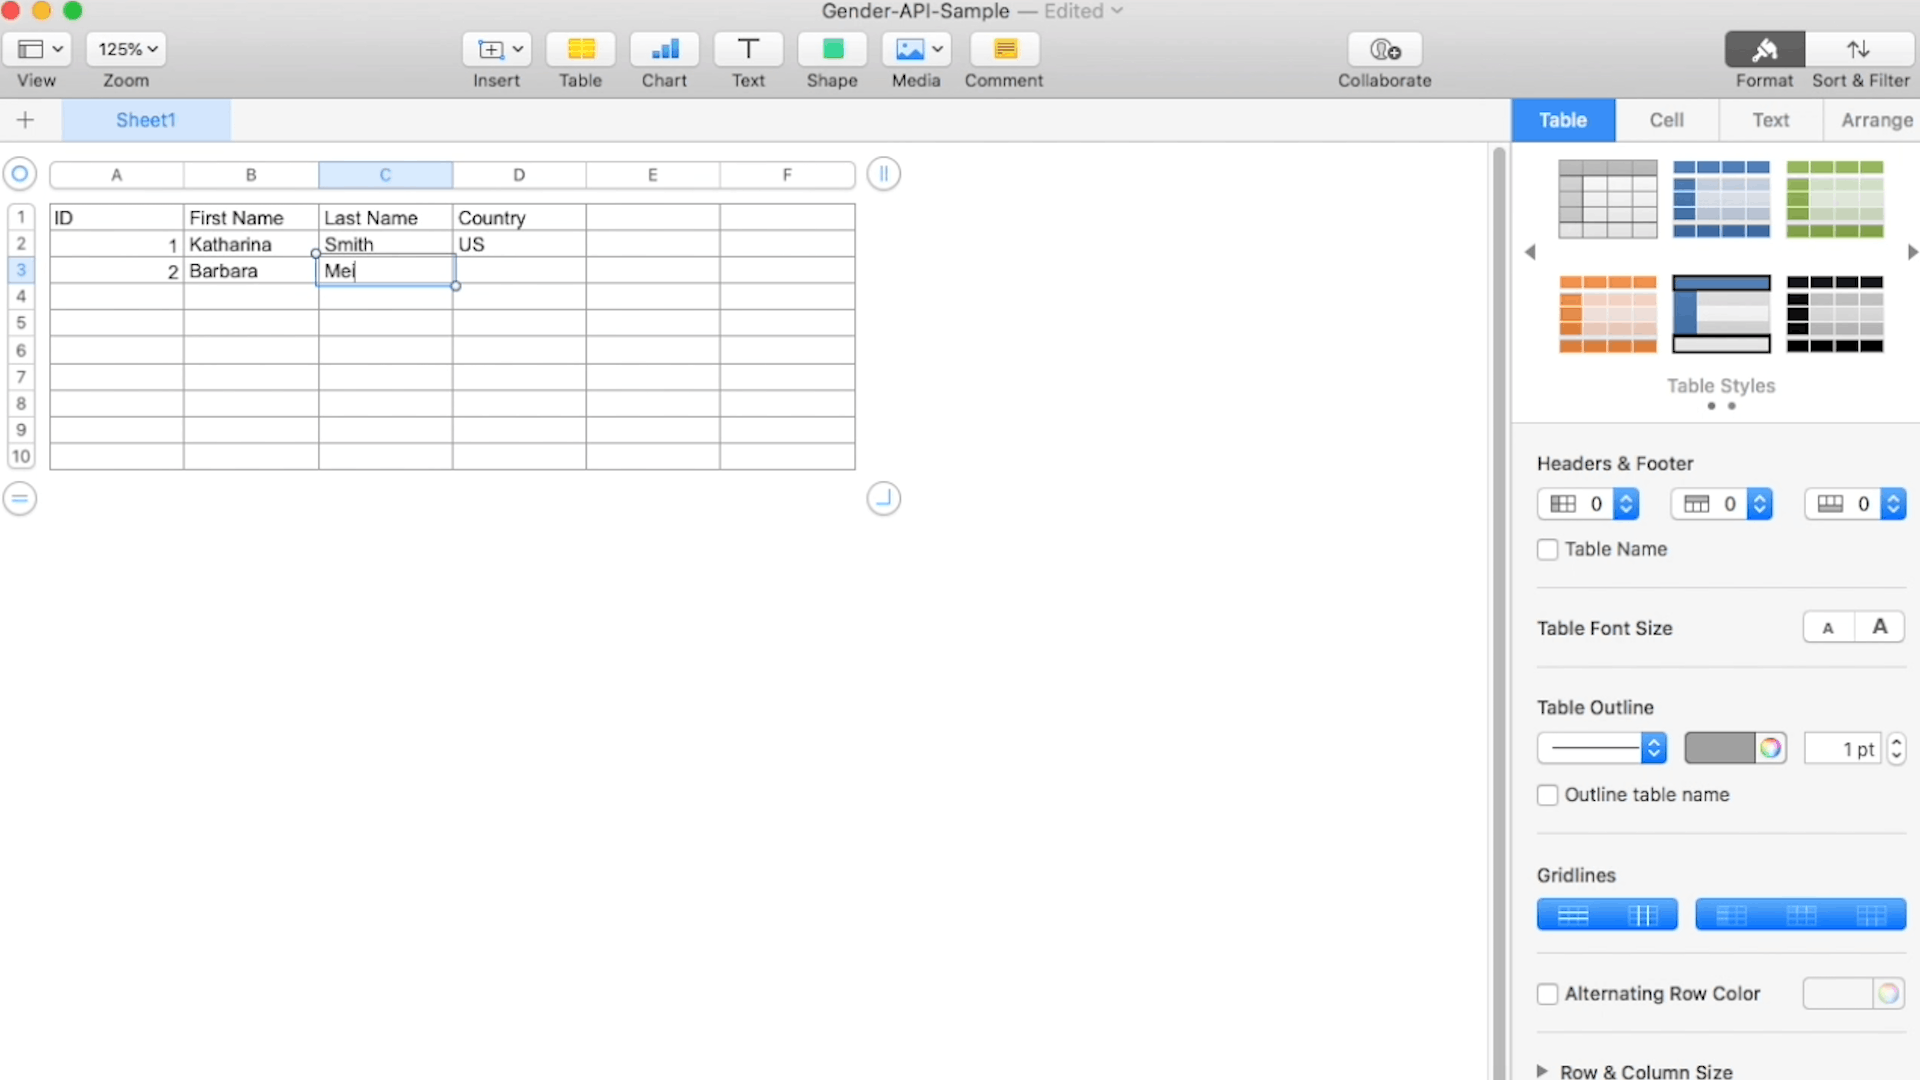Show previous table styles page

1530,252
